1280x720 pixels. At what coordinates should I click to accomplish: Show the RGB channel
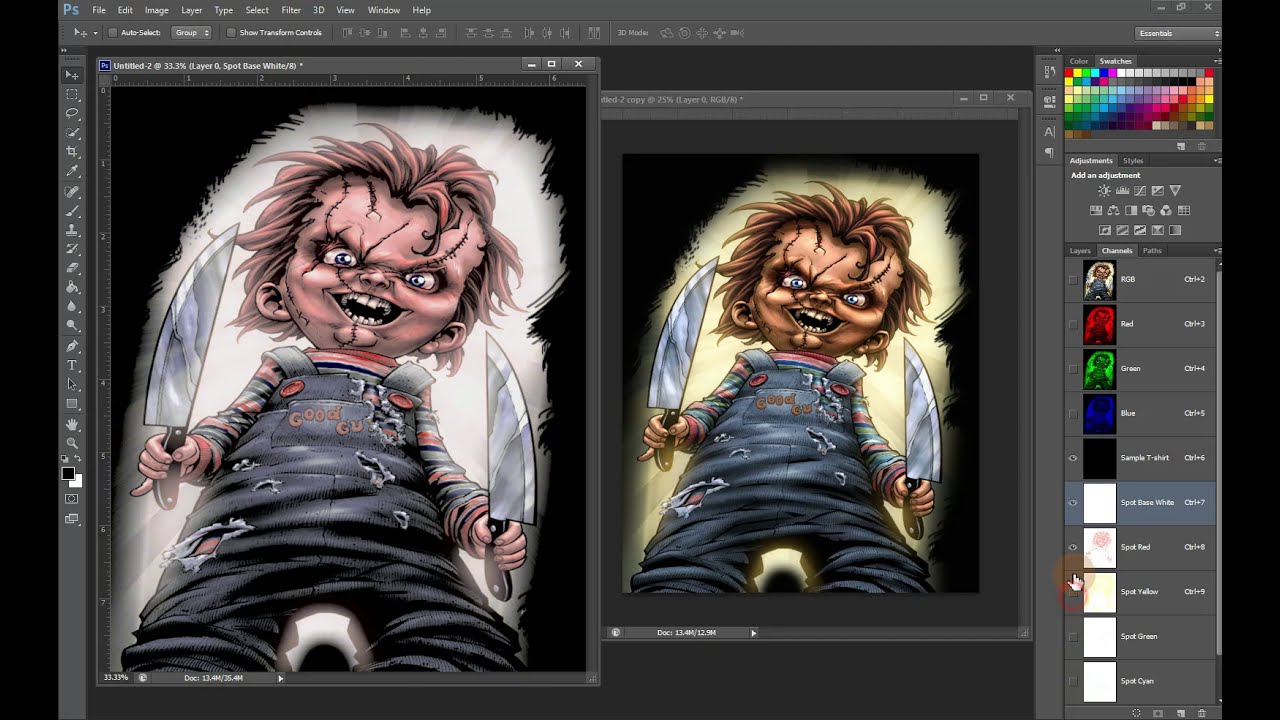(x=1073, y=279)
